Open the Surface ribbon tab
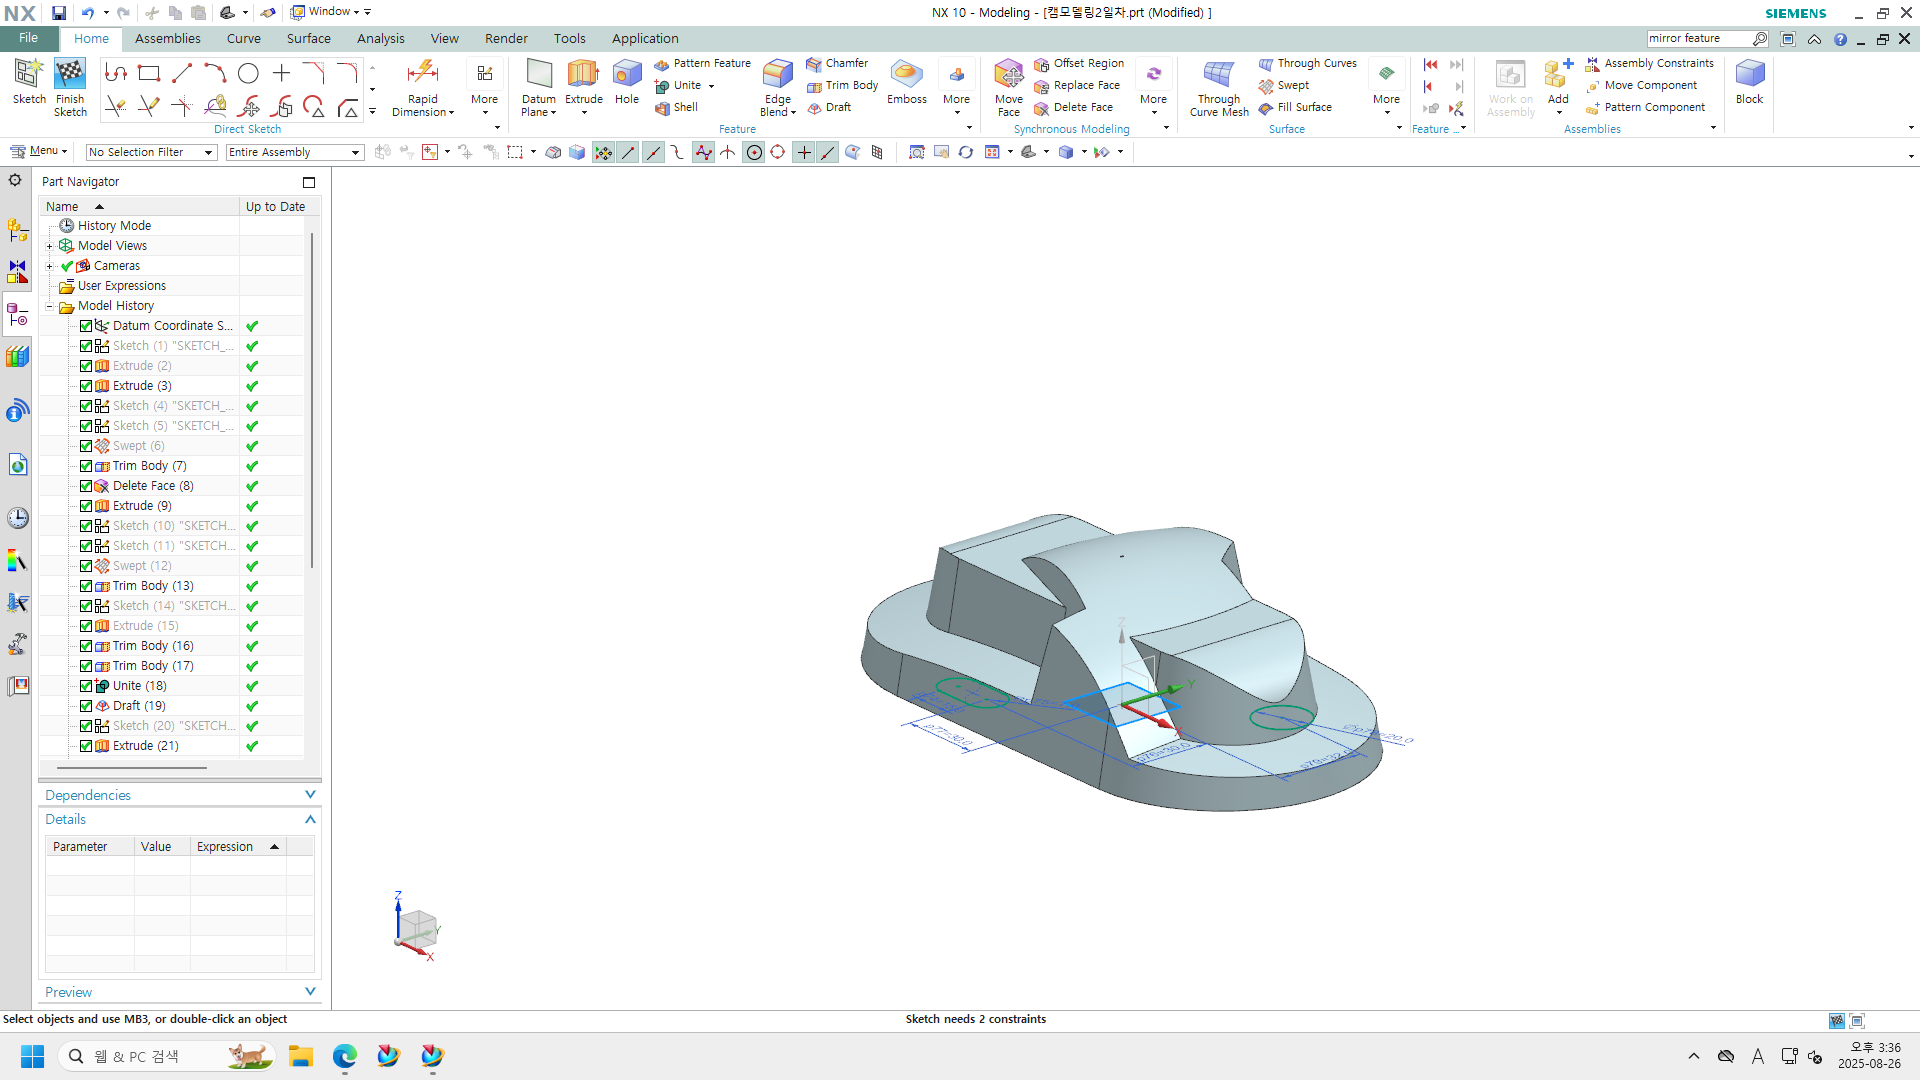This screenshot has width=1920, height=1080. tap(308, 38)
